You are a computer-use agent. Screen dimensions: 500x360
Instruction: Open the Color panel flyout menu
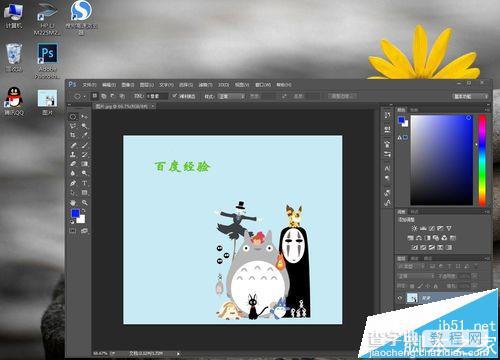tap(487, 110)
